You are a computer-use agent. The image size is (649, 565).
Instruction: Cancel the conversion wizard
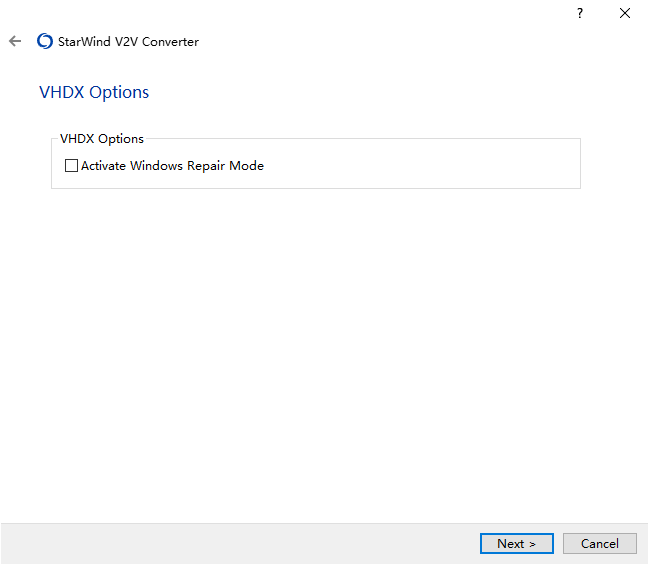point(599,543)
